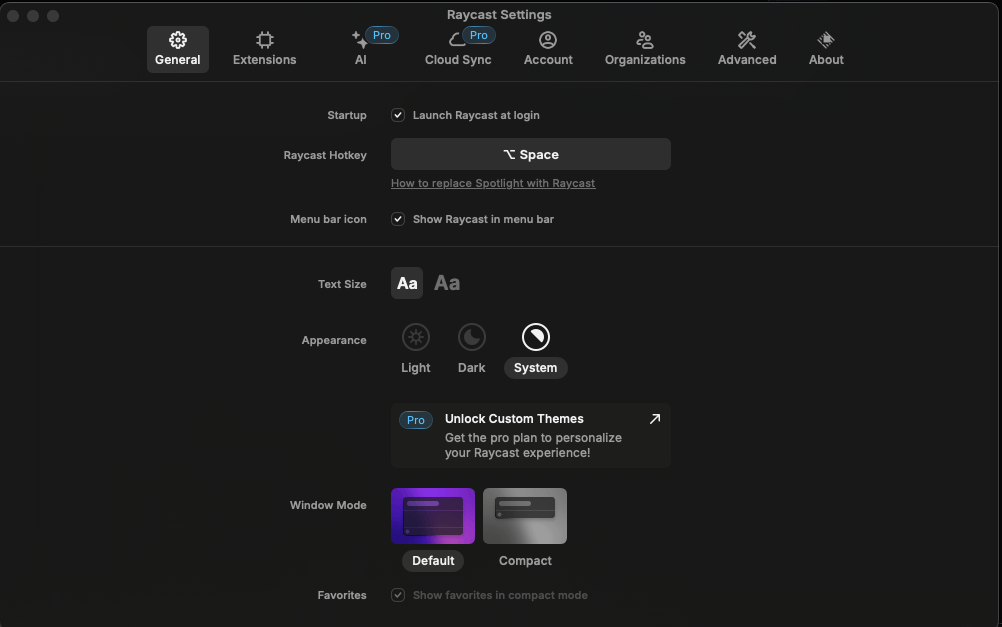Viewport: 1002px width, 627px height.
Task: Click the Light appearance label
Action: (x=415, y=368)
